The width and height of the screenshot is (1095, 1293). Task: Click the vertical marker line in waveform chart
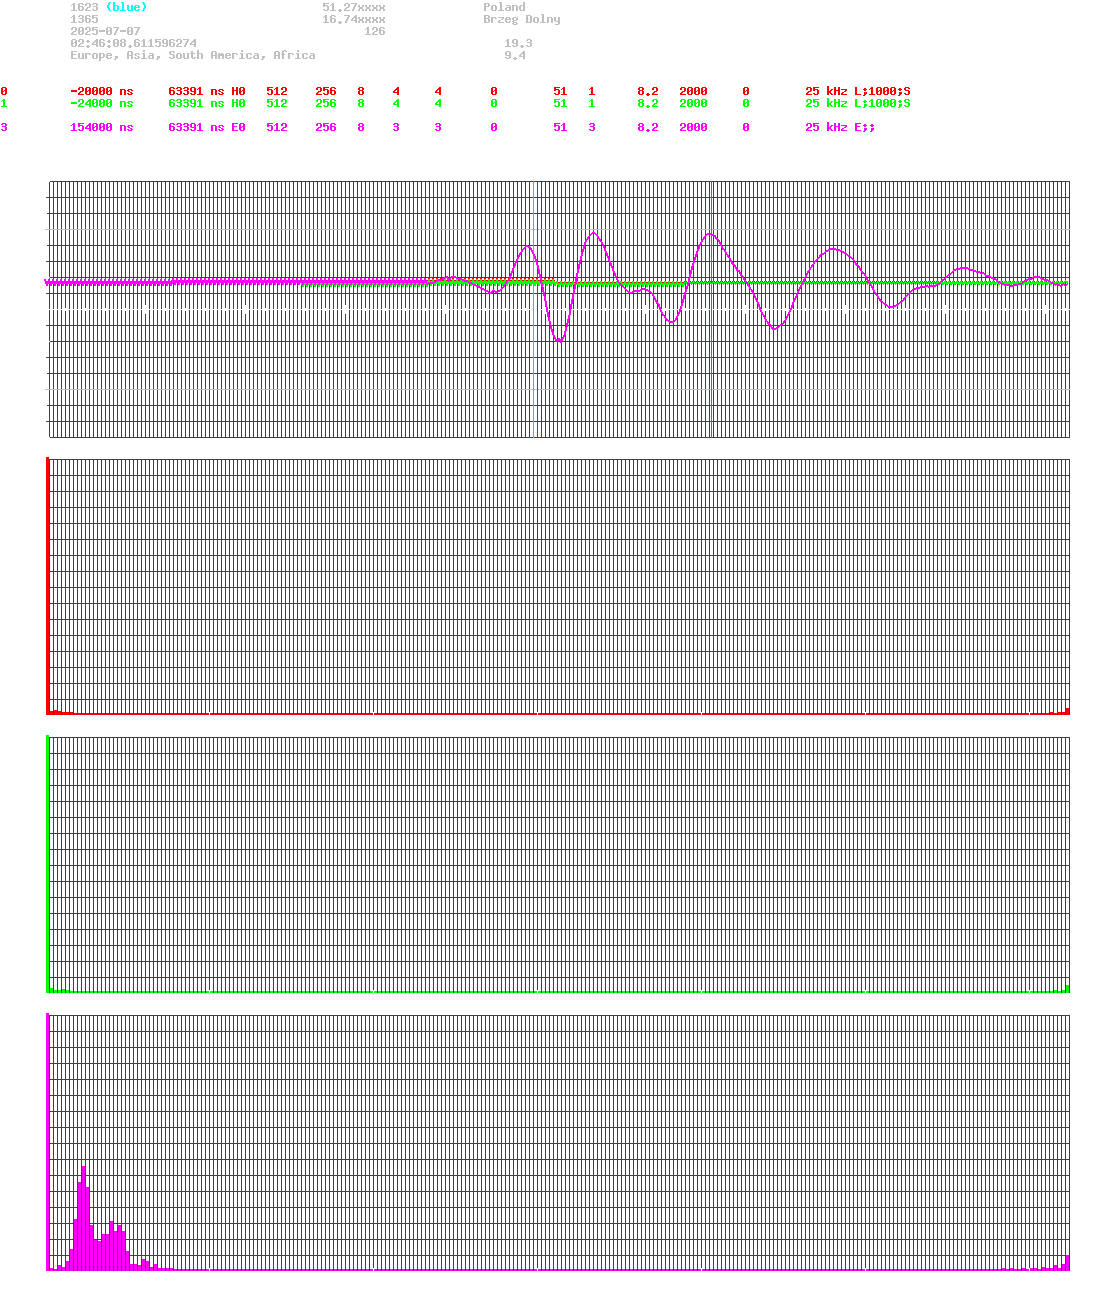(711, 309)
